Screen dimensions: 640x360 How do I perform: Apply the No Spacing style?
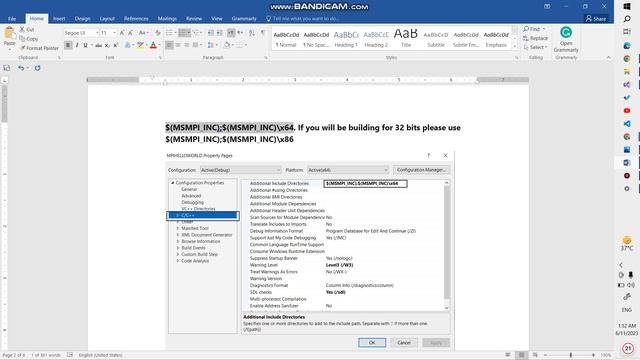[316, 39]
